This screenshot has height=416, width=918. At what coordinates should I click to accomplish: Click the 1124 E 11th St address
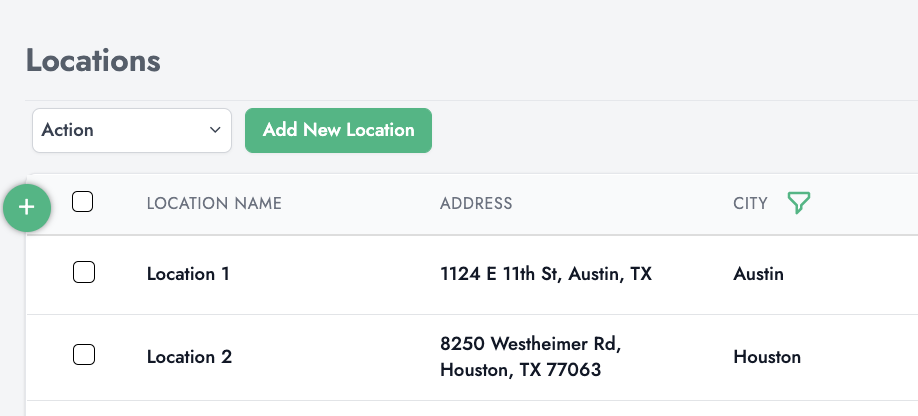coord(545,274)
